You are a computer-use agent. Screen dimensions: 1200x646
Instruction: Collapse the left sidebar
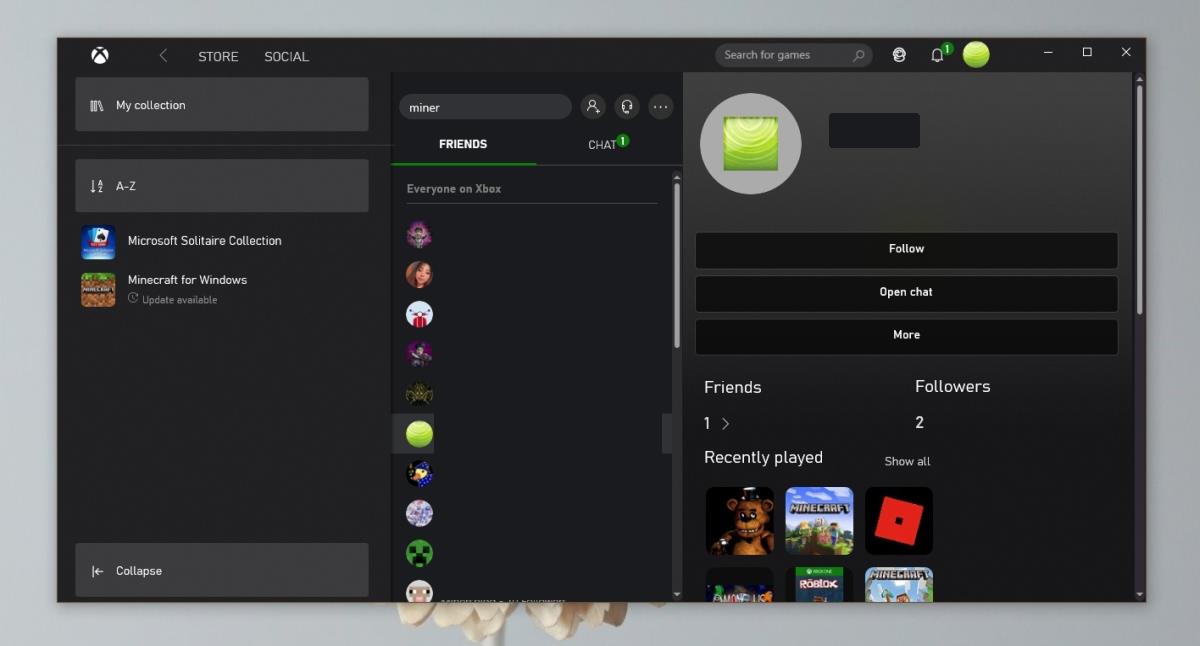(x=221, y=571)
